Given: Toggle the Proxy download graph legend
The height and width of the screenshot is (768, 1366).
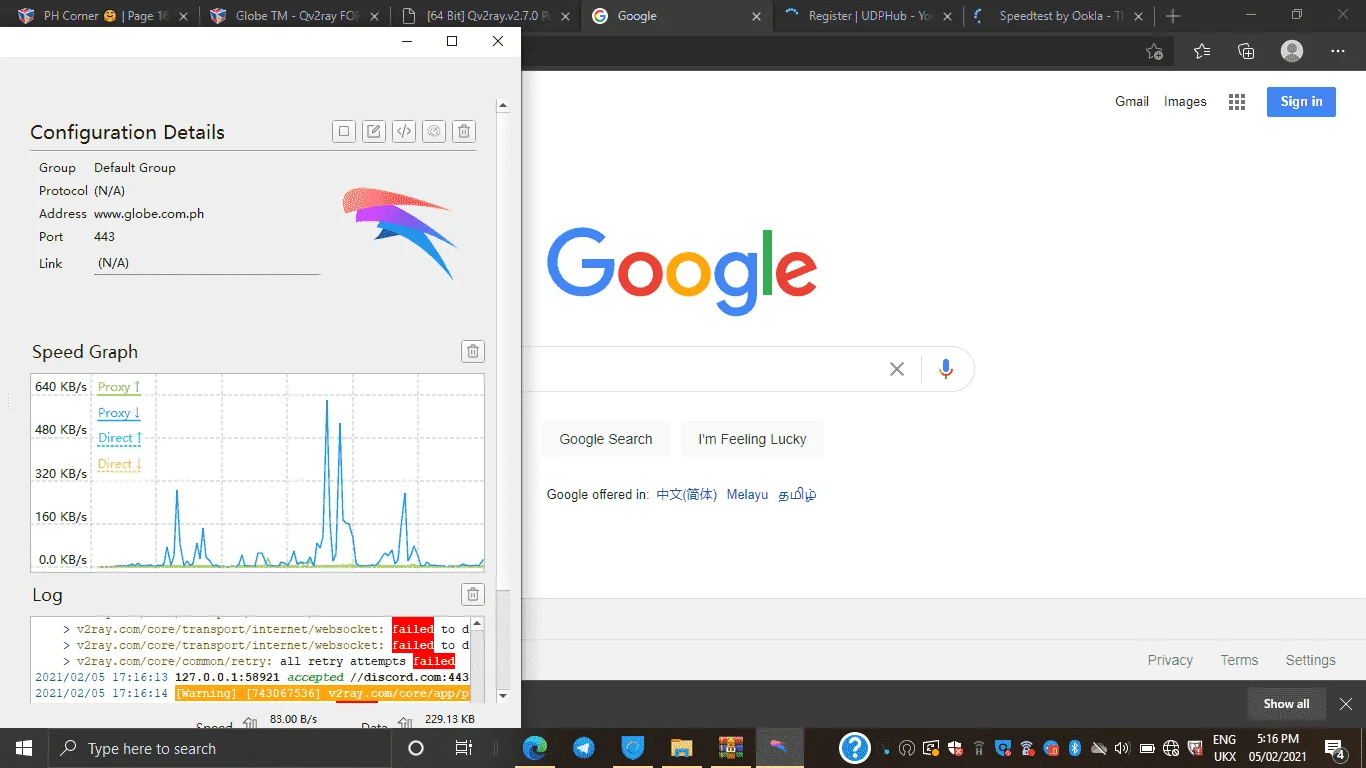Looking at the screenshot, I should tap(119, 413).
